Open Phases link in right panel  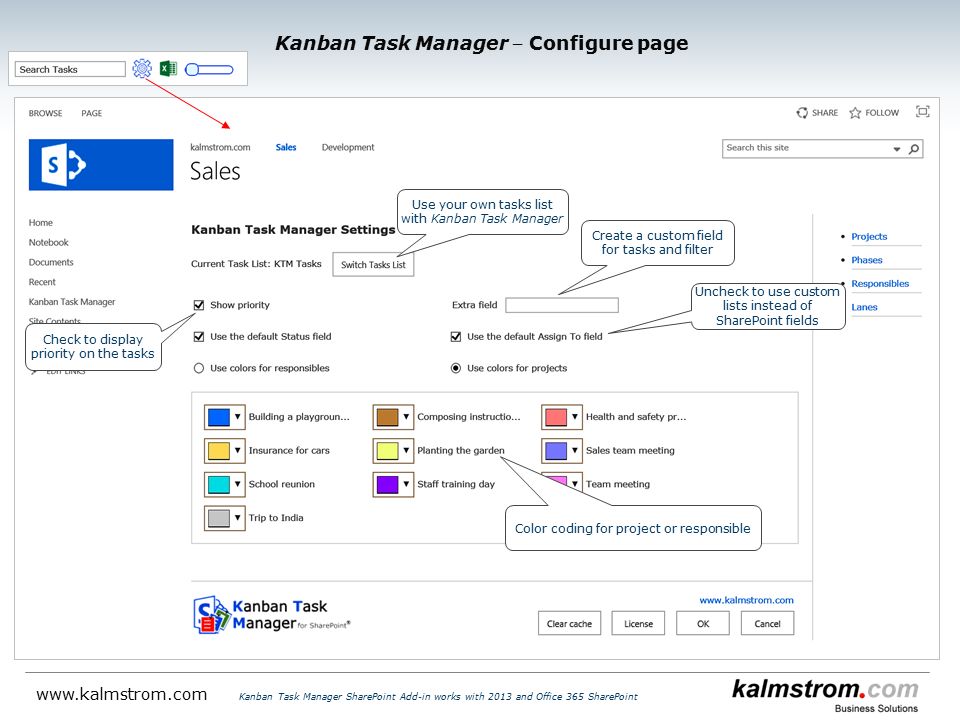(866, 260)
